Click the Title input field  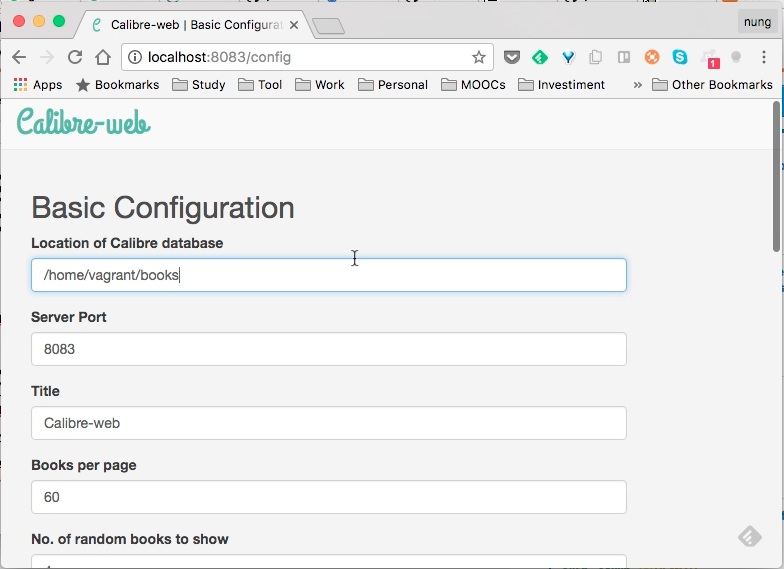click(328, 423)
